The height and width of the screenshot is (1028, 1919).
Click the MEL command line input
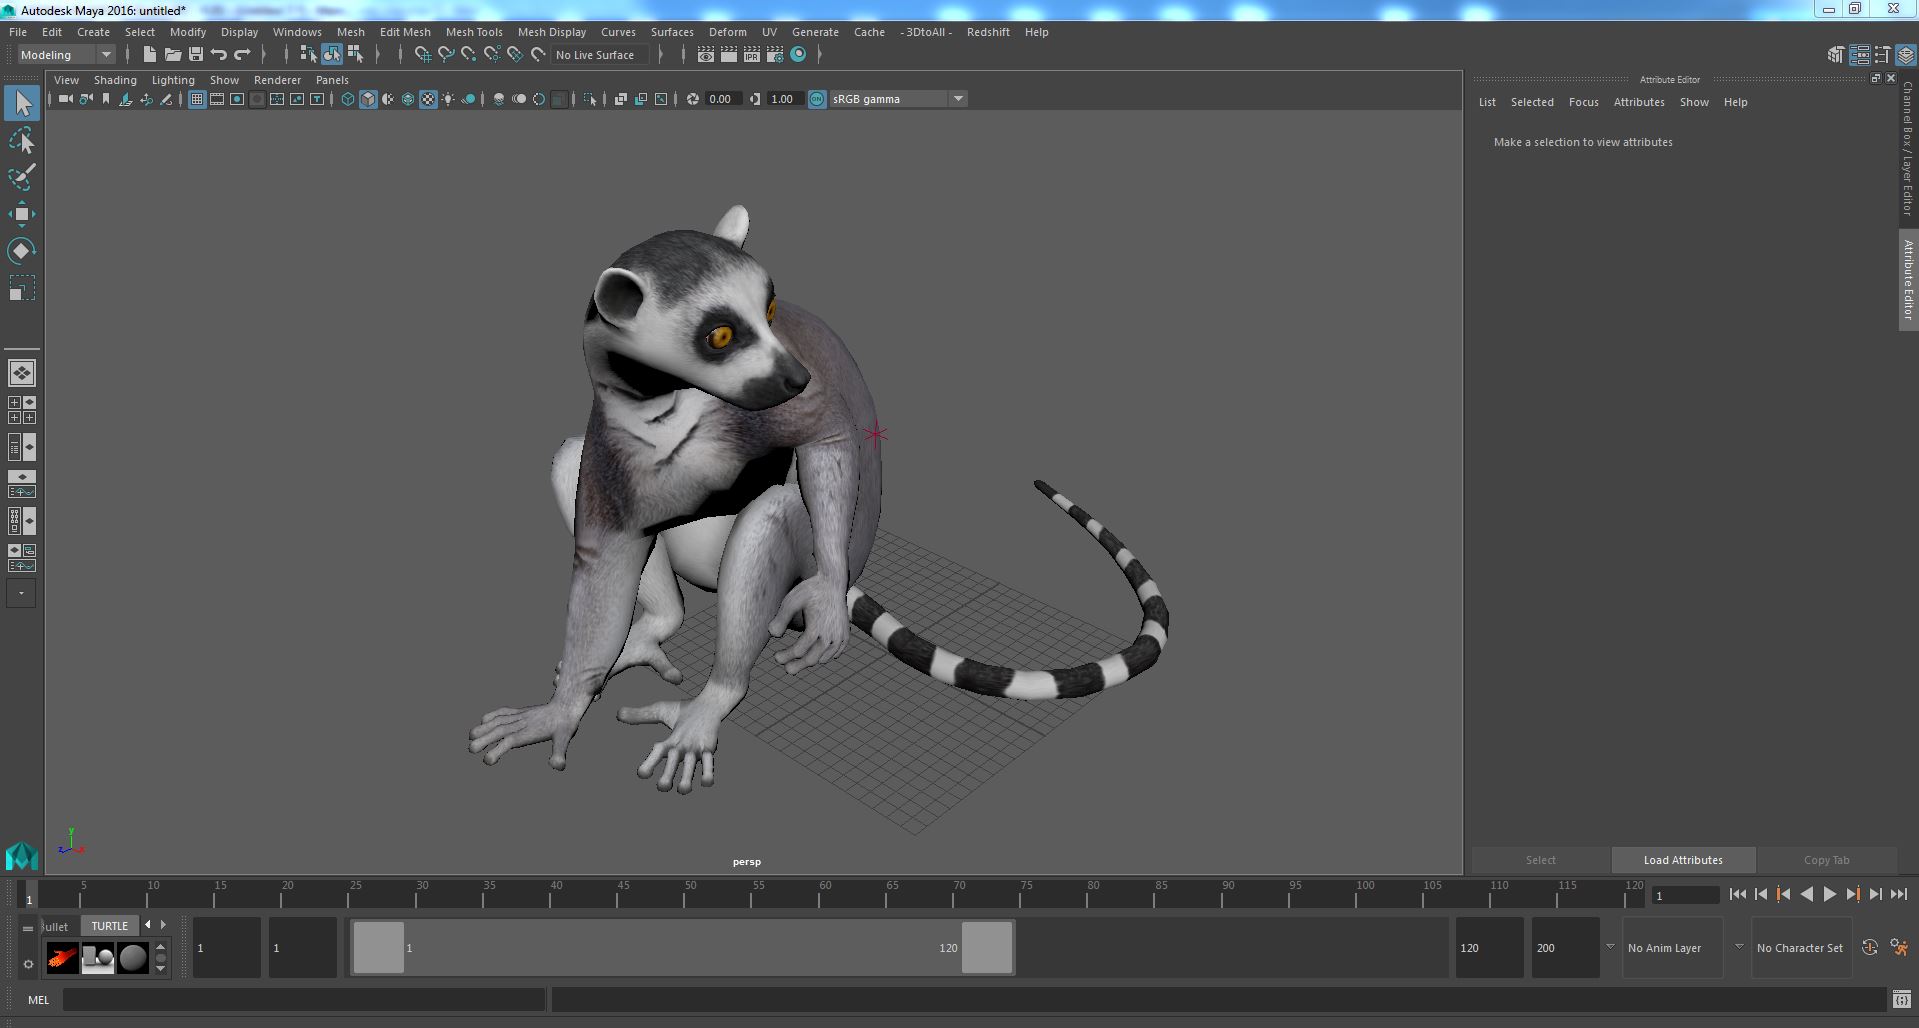point(303,999)
